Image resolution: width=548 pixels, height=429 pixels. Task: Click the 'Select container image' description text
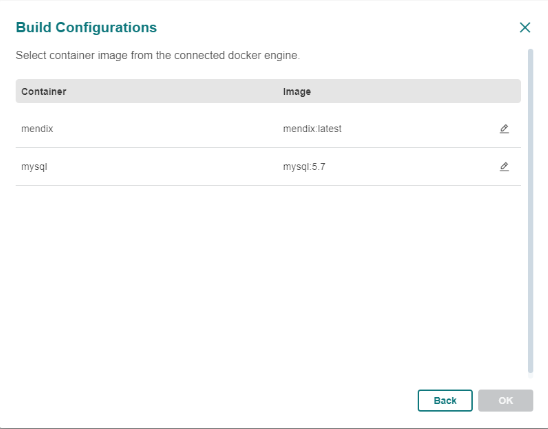coord(158,55)
